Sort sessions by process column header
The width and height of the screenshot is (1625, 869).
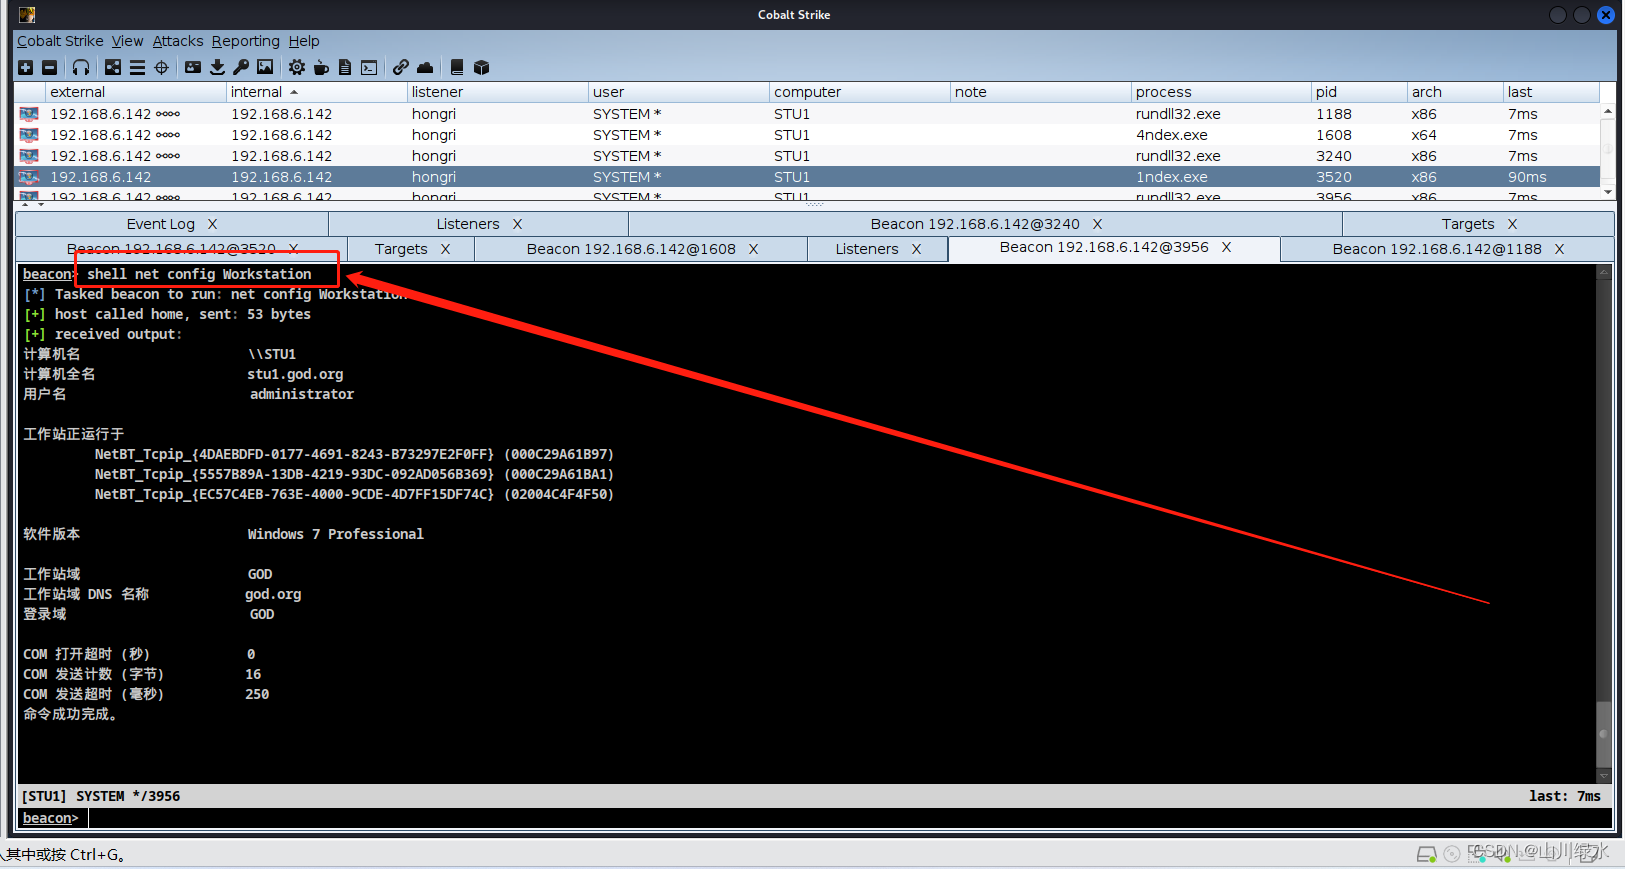(1220, 92)
